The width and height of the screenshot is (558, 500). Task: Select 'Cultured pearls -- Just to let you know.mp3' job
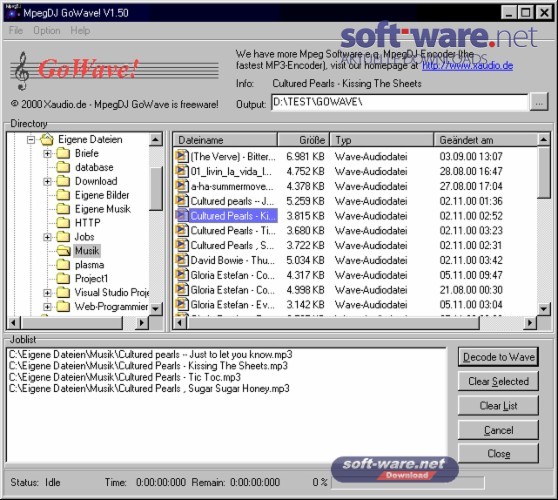(x=151, y=354)
